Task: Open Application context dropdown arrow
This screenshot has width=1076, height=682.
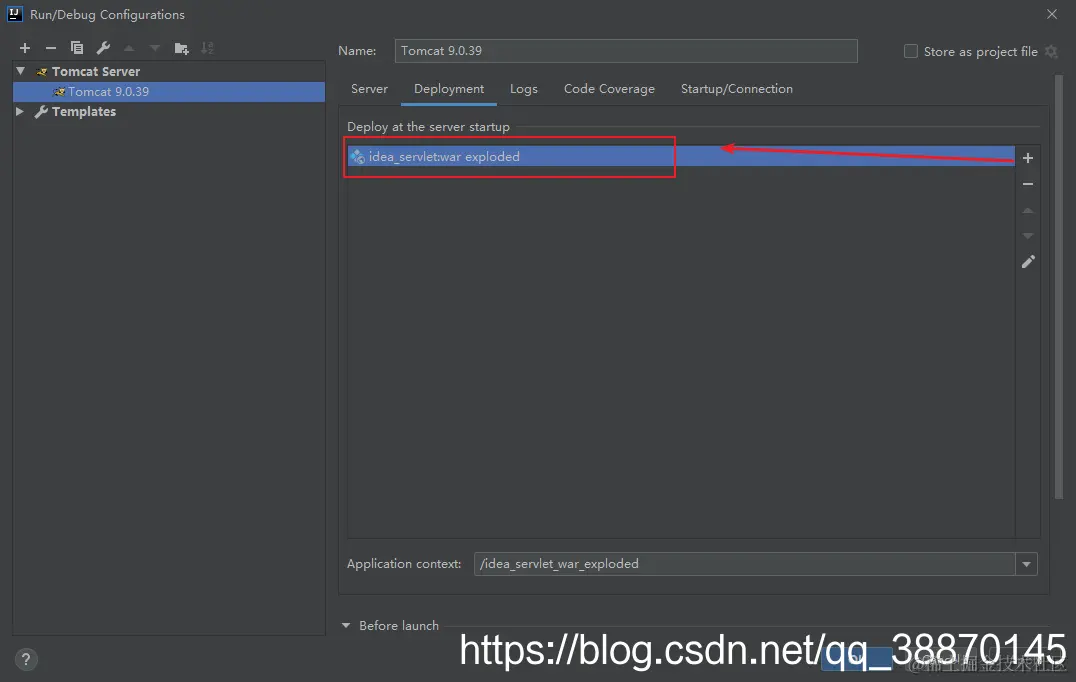Action: pyautogui.click(x=1027, y=564)
